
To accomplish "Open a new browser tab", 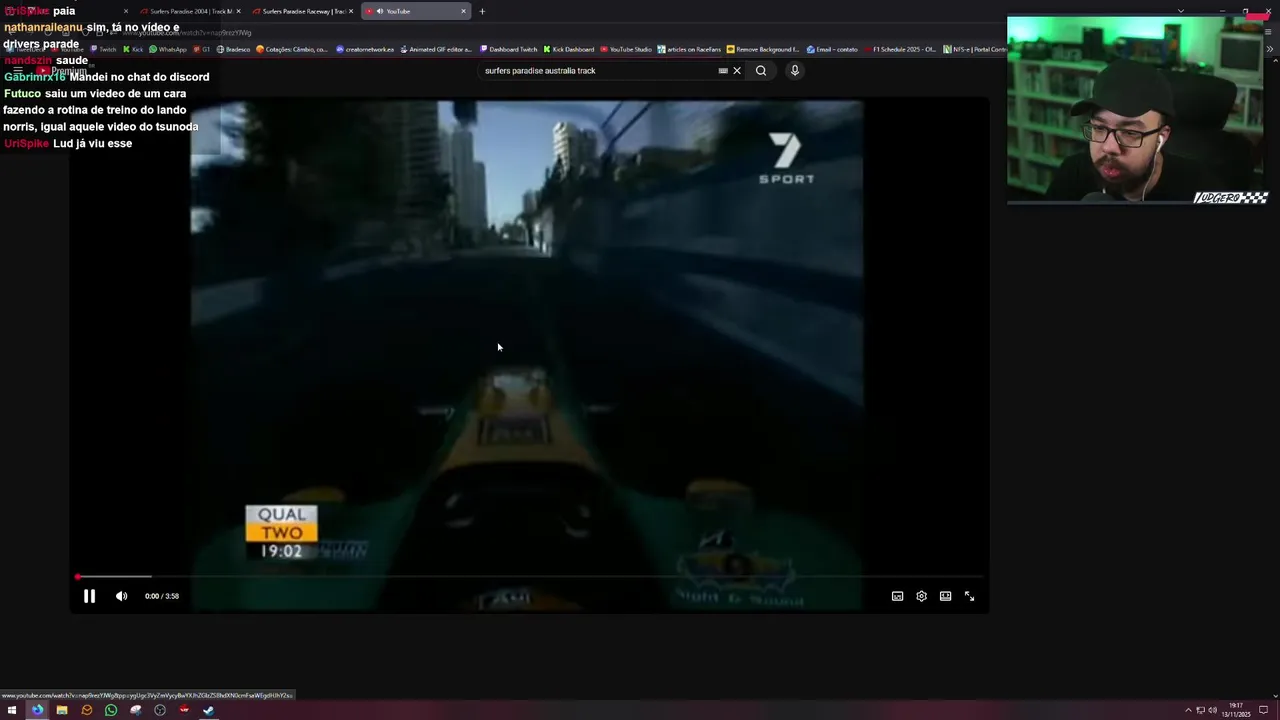I will (x=482, y=11).
